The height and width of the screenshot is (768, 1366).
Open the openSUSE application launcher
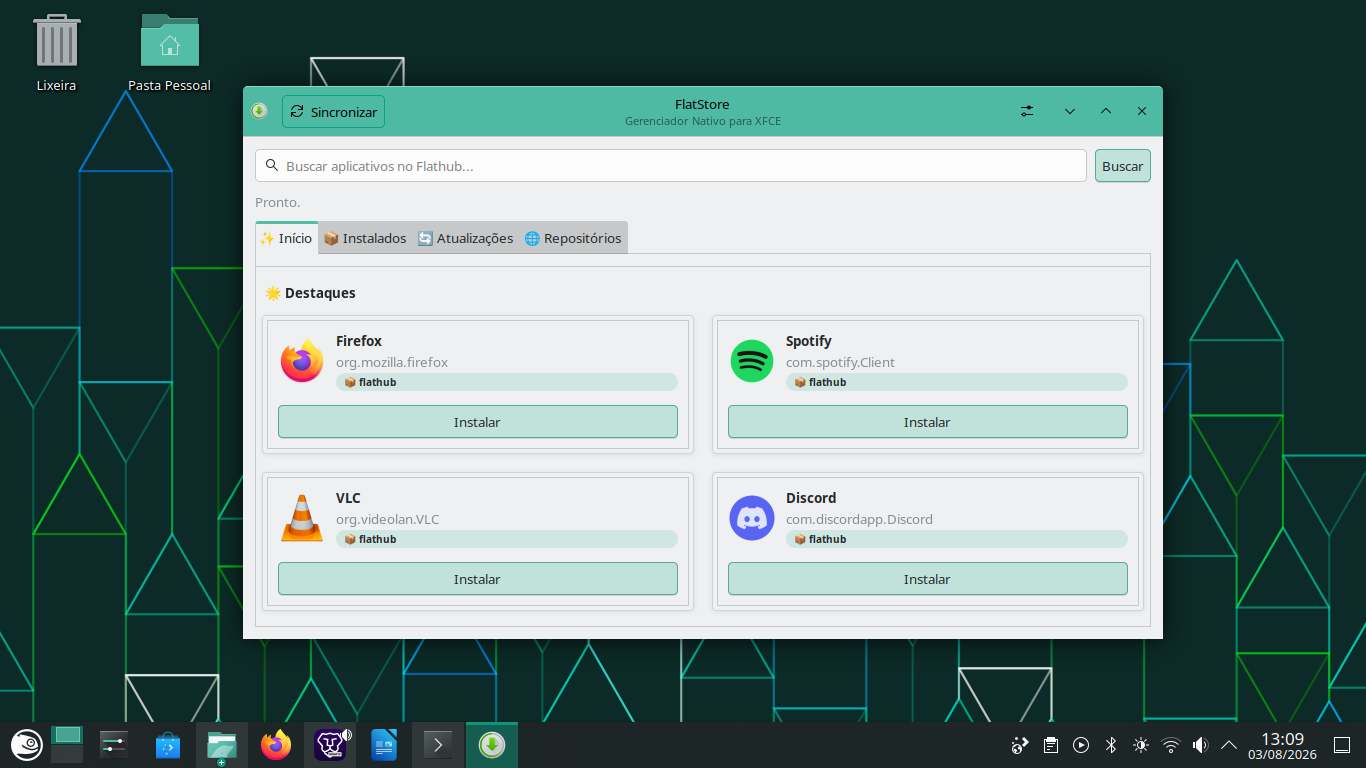click(x=26, y=745)
